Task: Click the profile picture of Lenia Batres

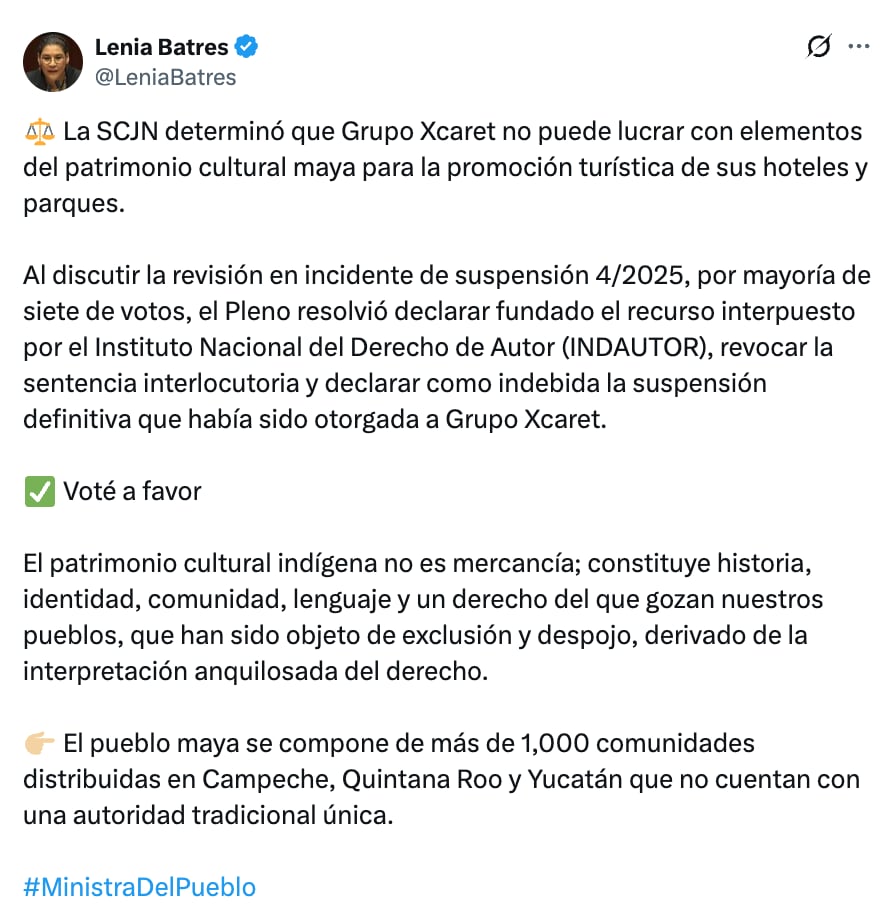Action: click(x=53, y=61)
